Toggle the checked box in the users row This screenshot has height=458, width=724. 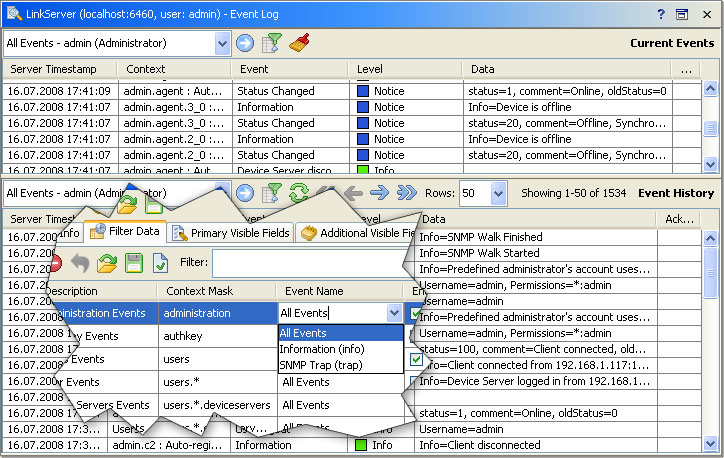[416, 359]
